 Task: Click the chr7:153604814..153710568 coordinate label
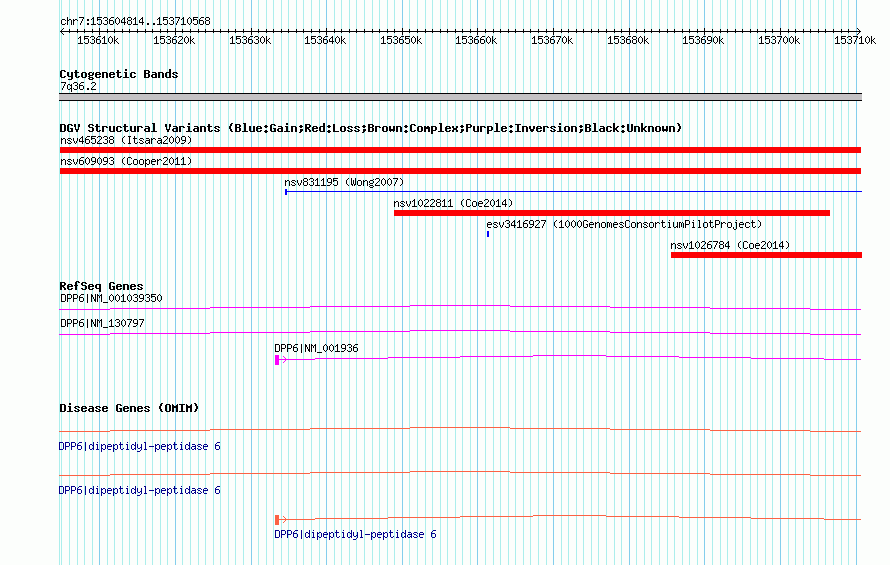pos(135,21)
